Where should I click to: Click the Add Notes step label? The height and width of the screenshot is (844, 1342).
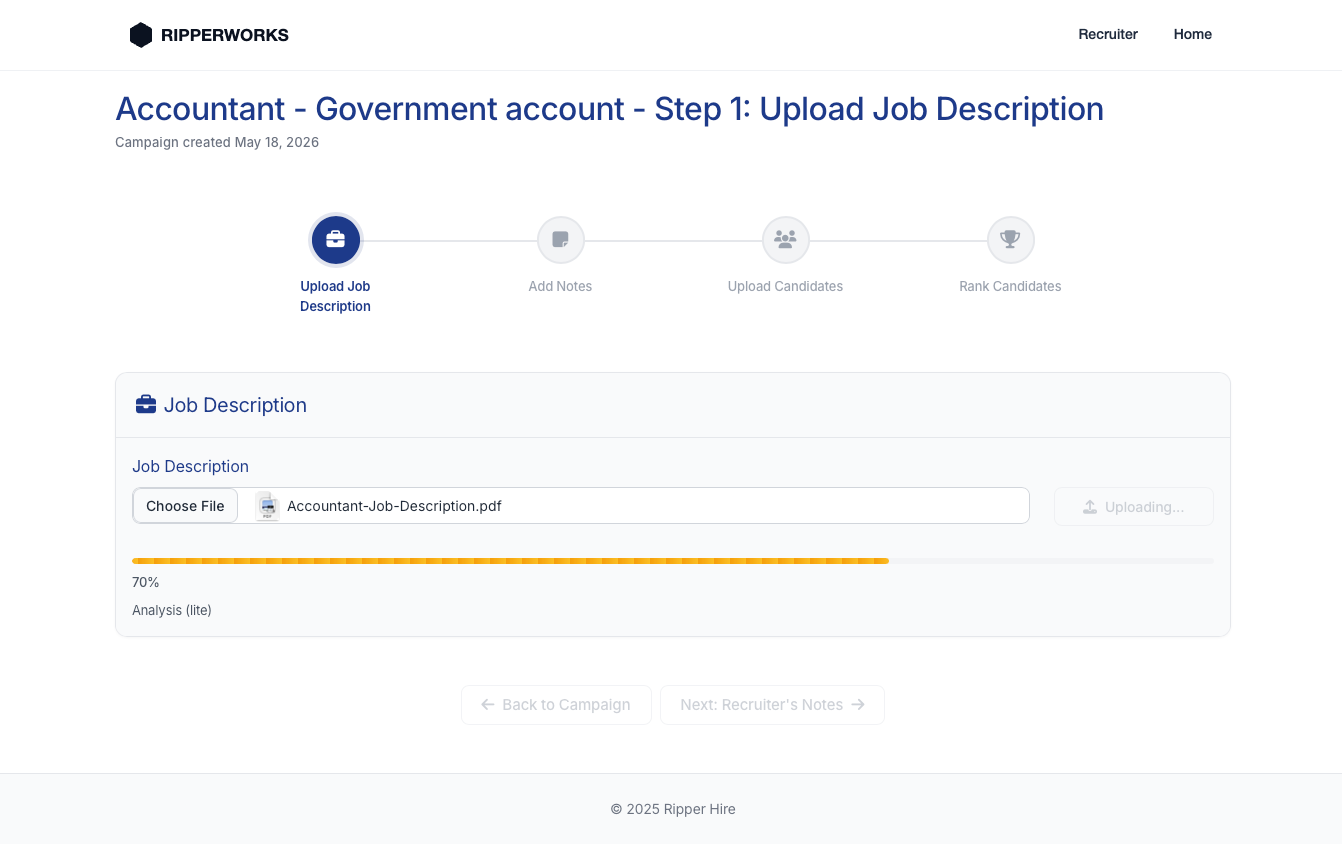point(560,286)
